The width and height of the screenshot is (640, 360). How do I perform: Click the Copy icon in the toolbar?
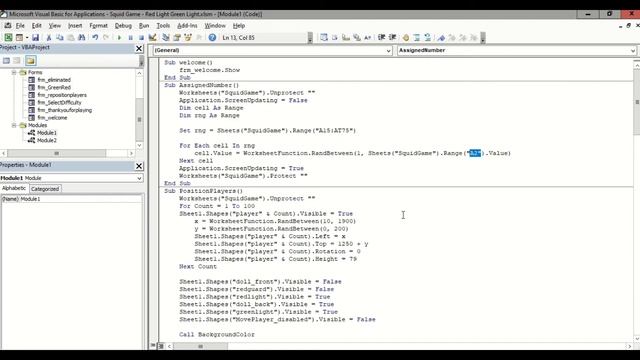click(60, 38)
